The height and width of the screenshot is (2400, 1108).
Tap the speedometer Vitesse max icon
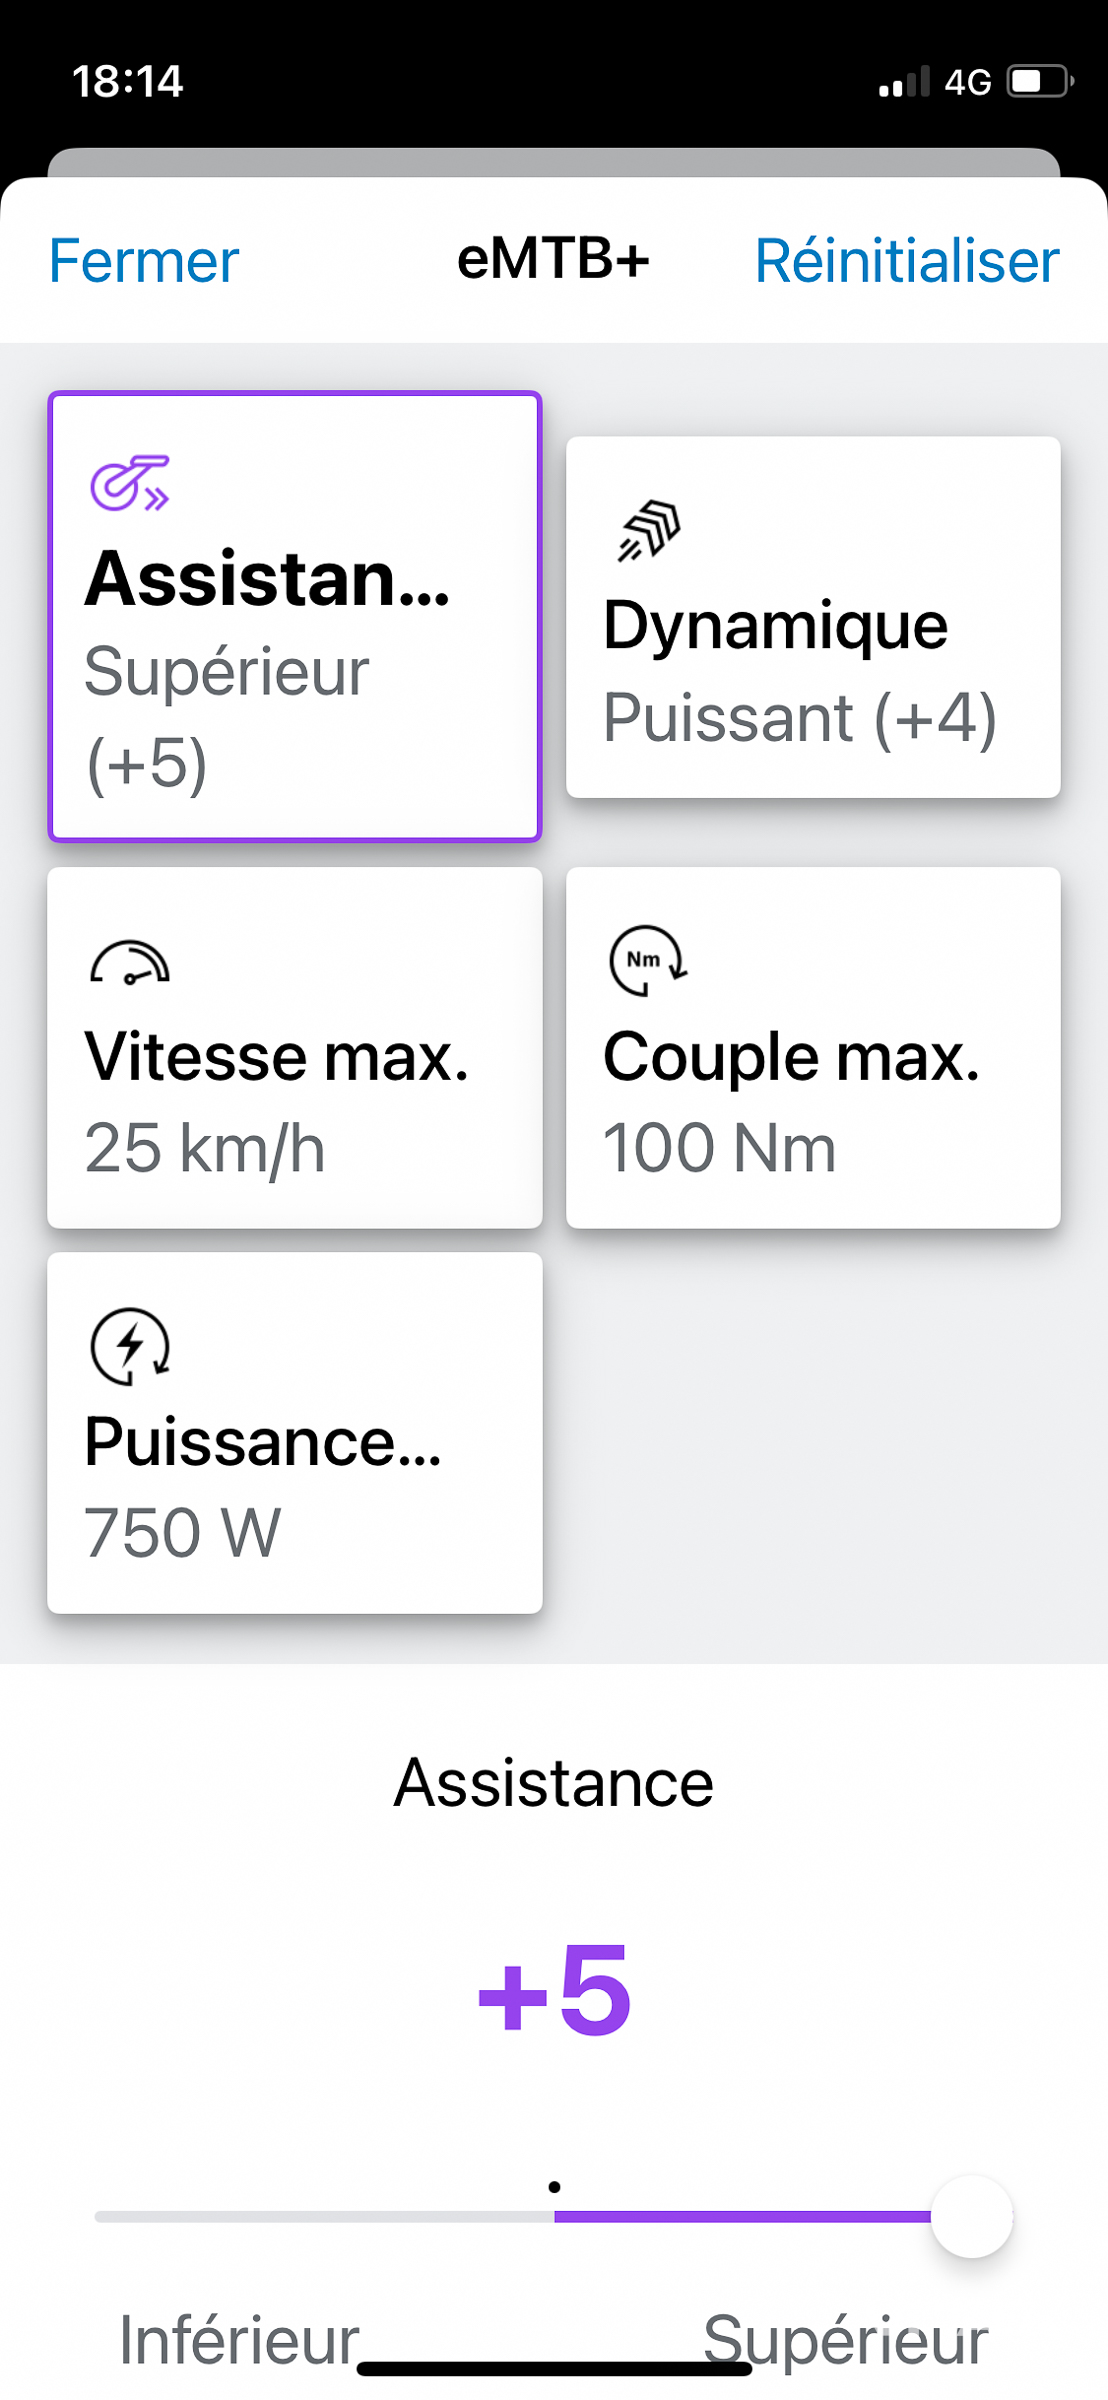(x=130, y=963)
